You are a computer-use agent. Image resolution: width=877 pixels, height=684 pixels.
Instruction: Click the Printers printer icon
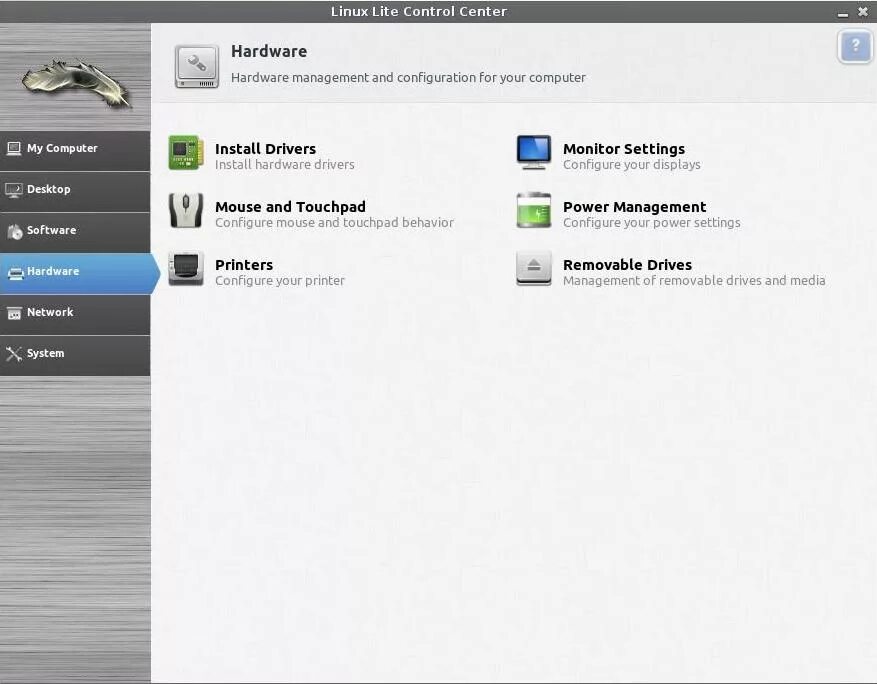[186, 268]
